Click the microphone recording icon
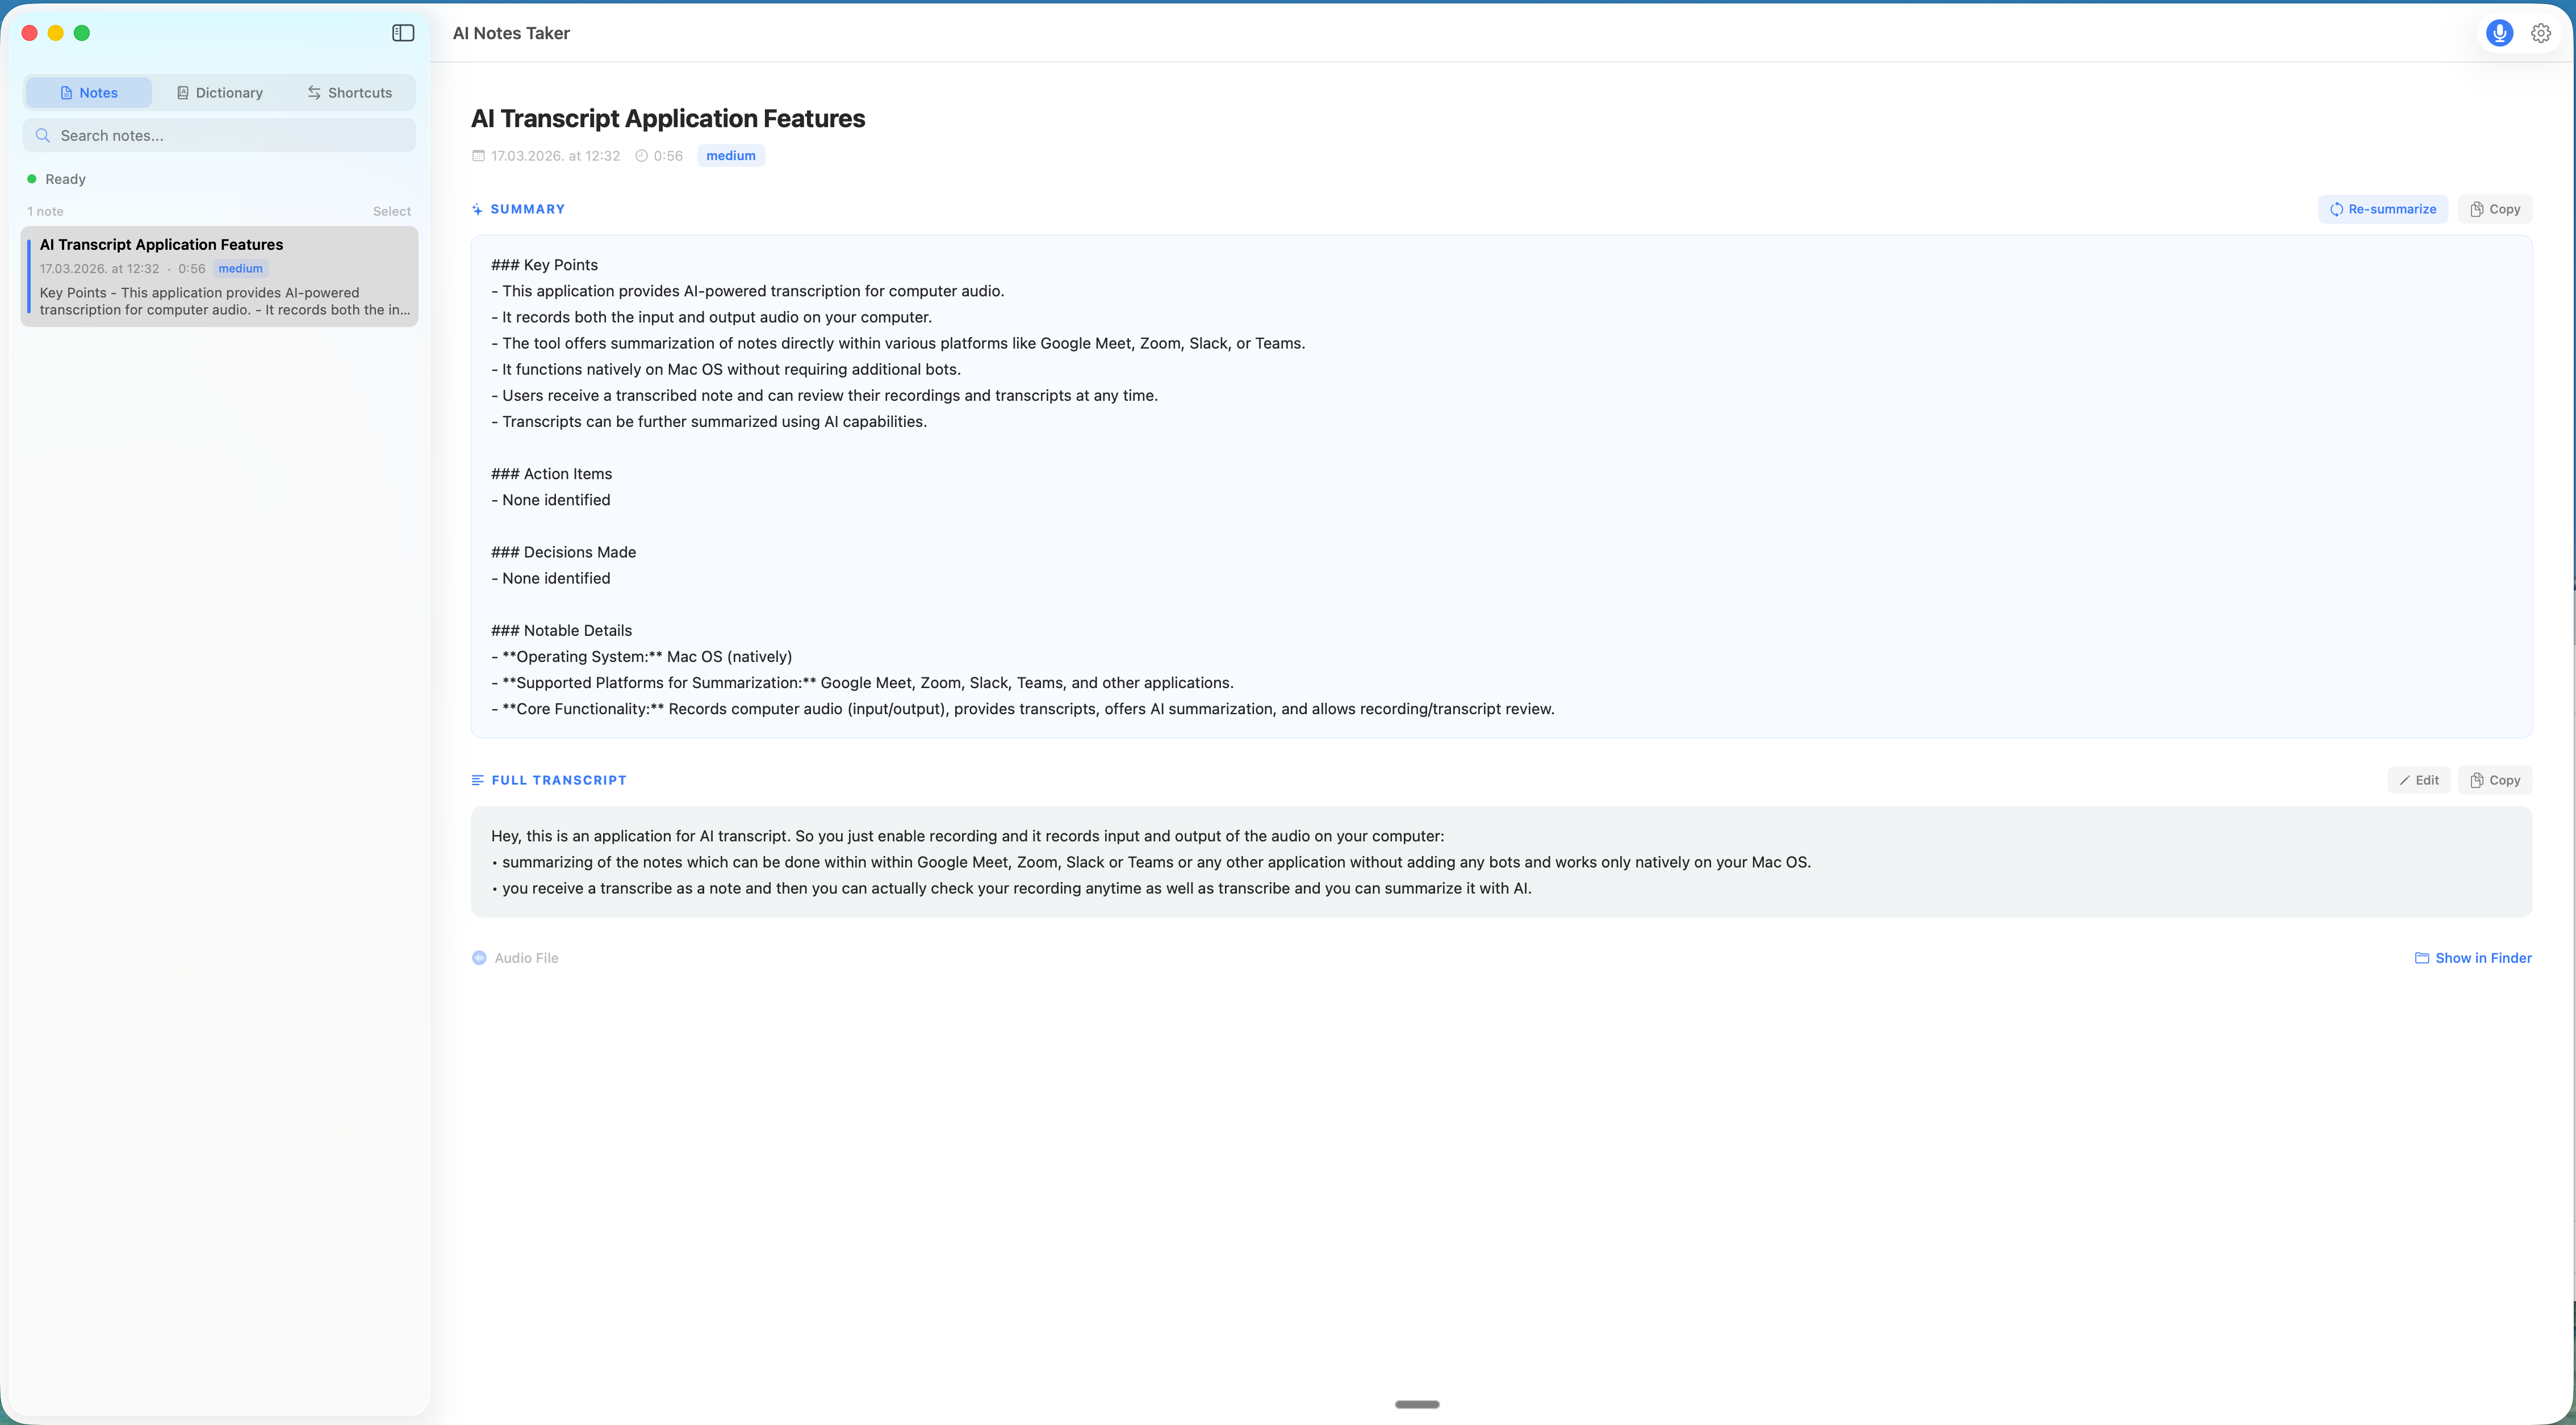The image size is (2576, 1425). pyautogui.click(x=2499, y=32)
